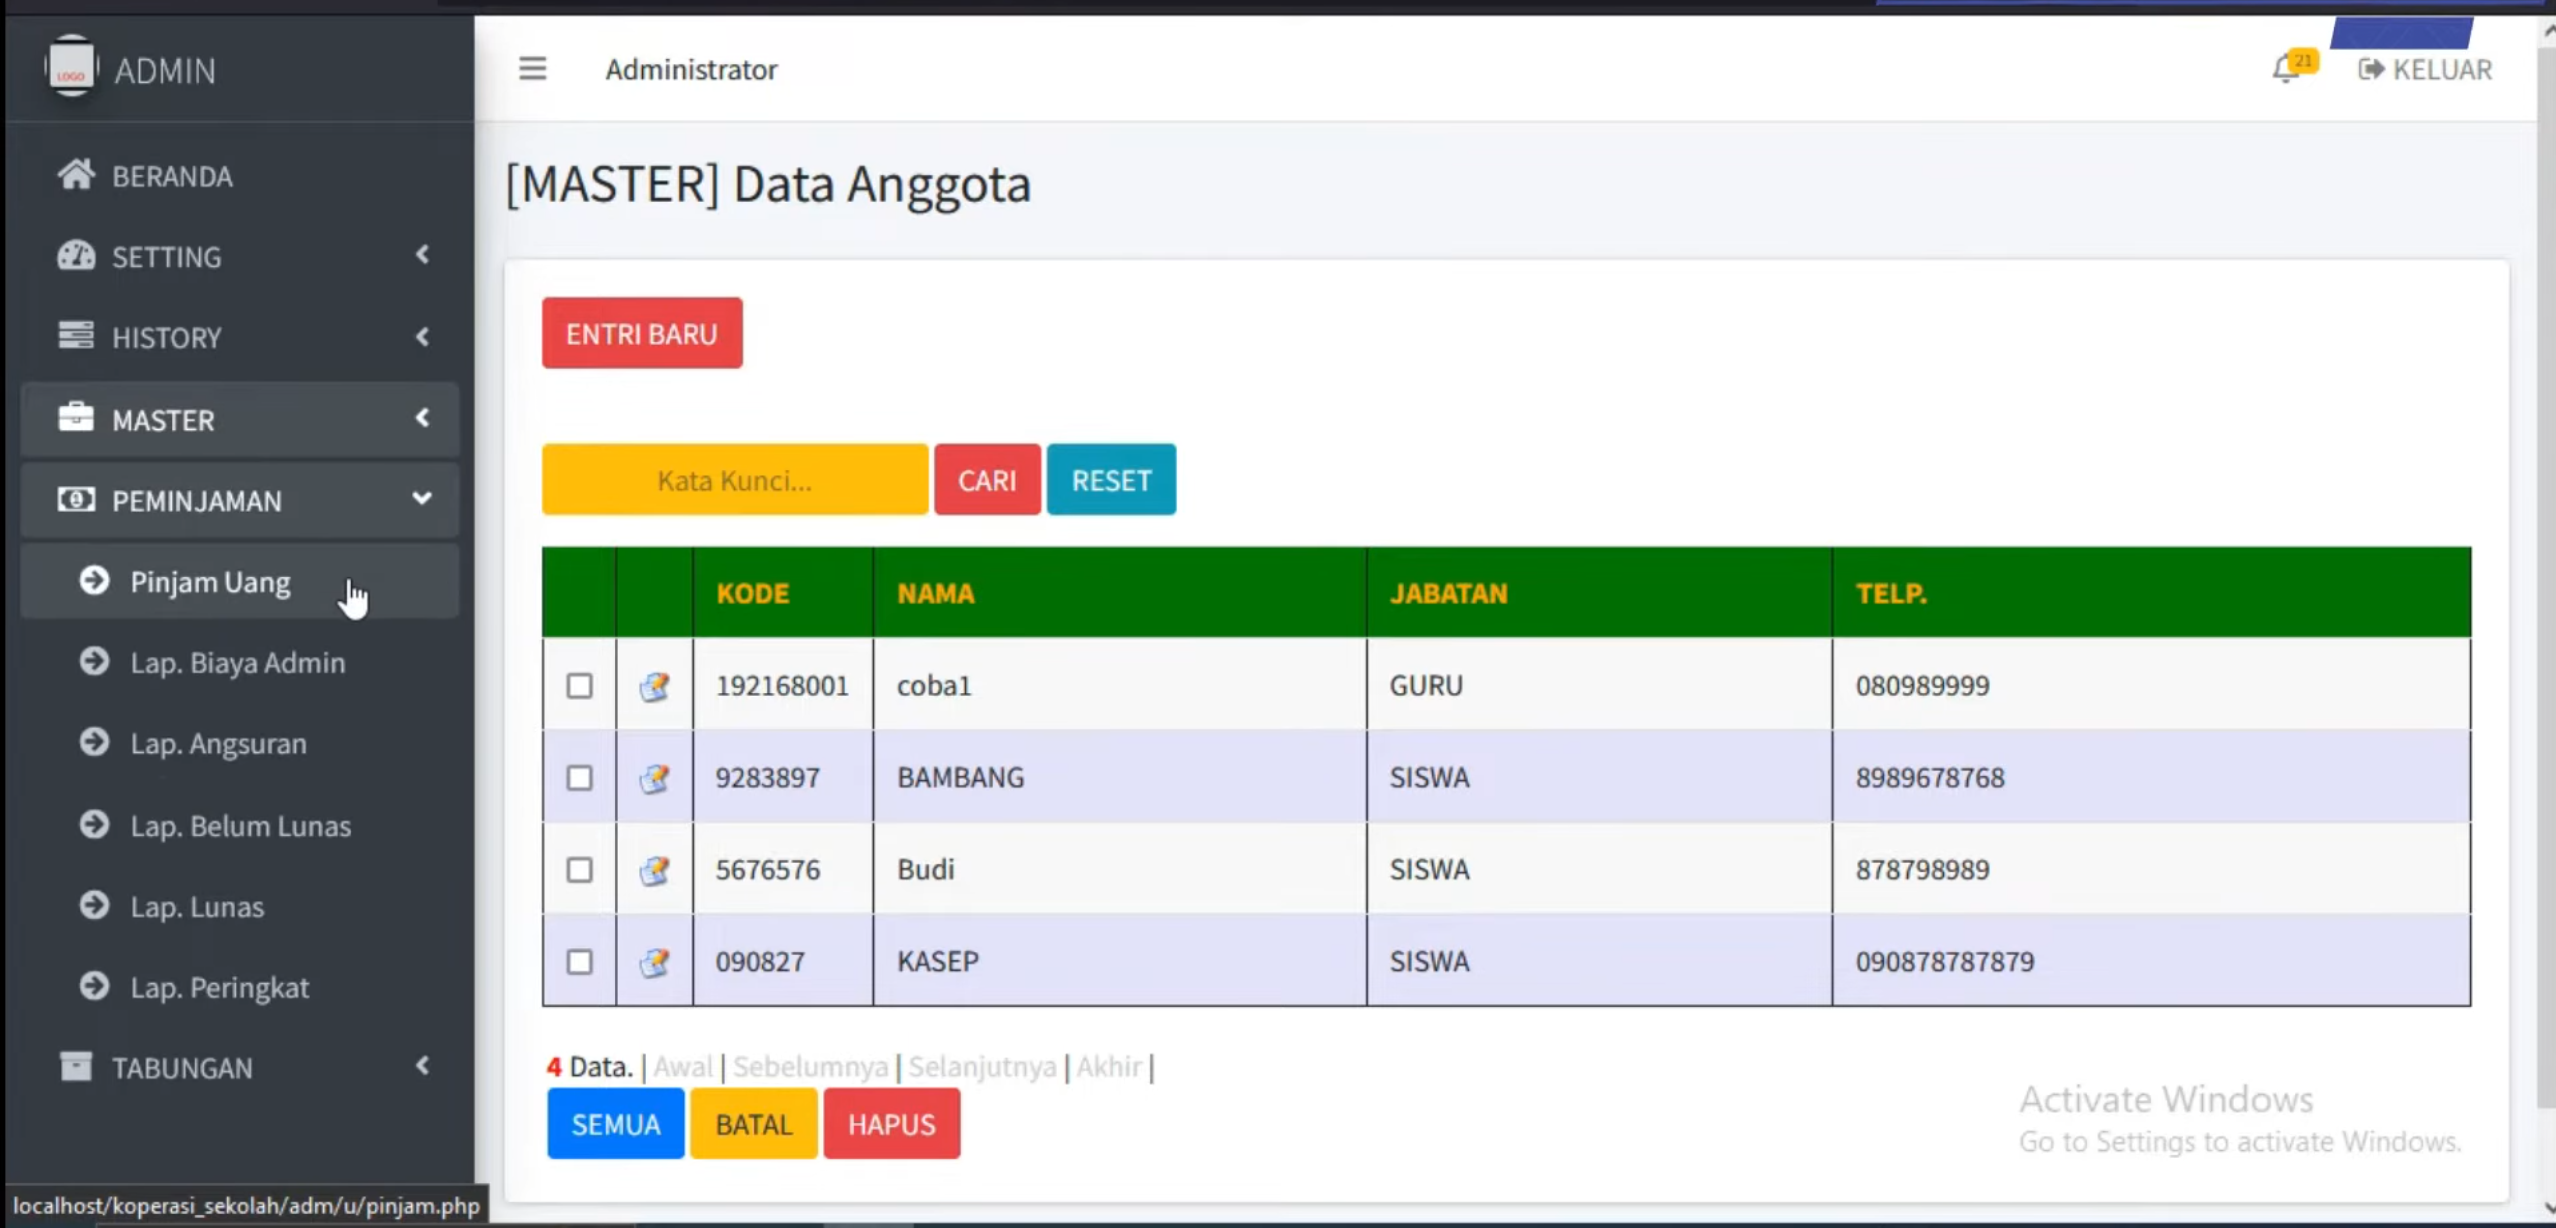This screenshot has height=1228, width=2556.
Task: Open the notification bell icon
Action: coord(2285,69)
